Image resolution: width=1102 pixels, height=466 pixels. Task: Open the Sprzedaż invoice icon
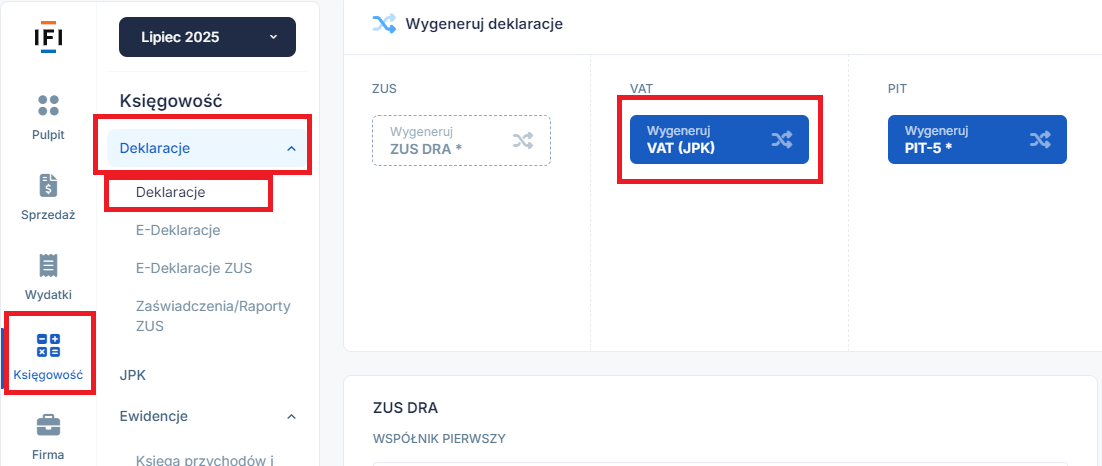point(48,186)
